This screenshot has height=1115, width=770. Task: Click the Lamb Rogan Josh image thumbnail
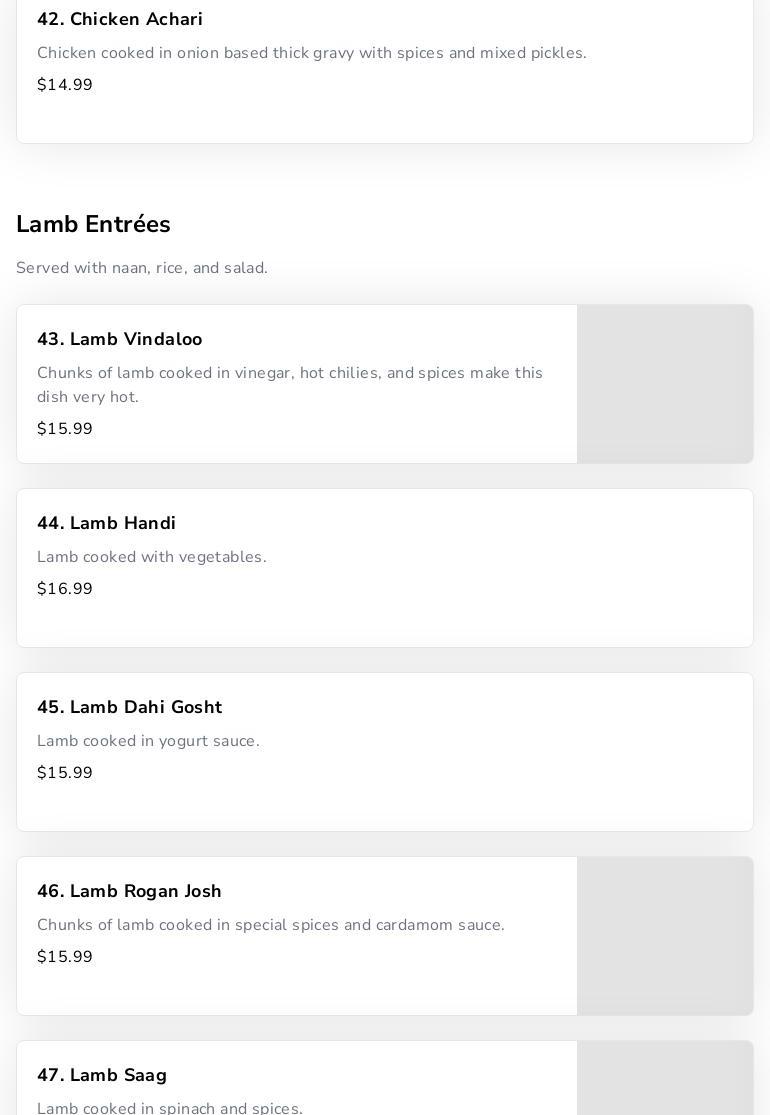[x=665, y=936]
